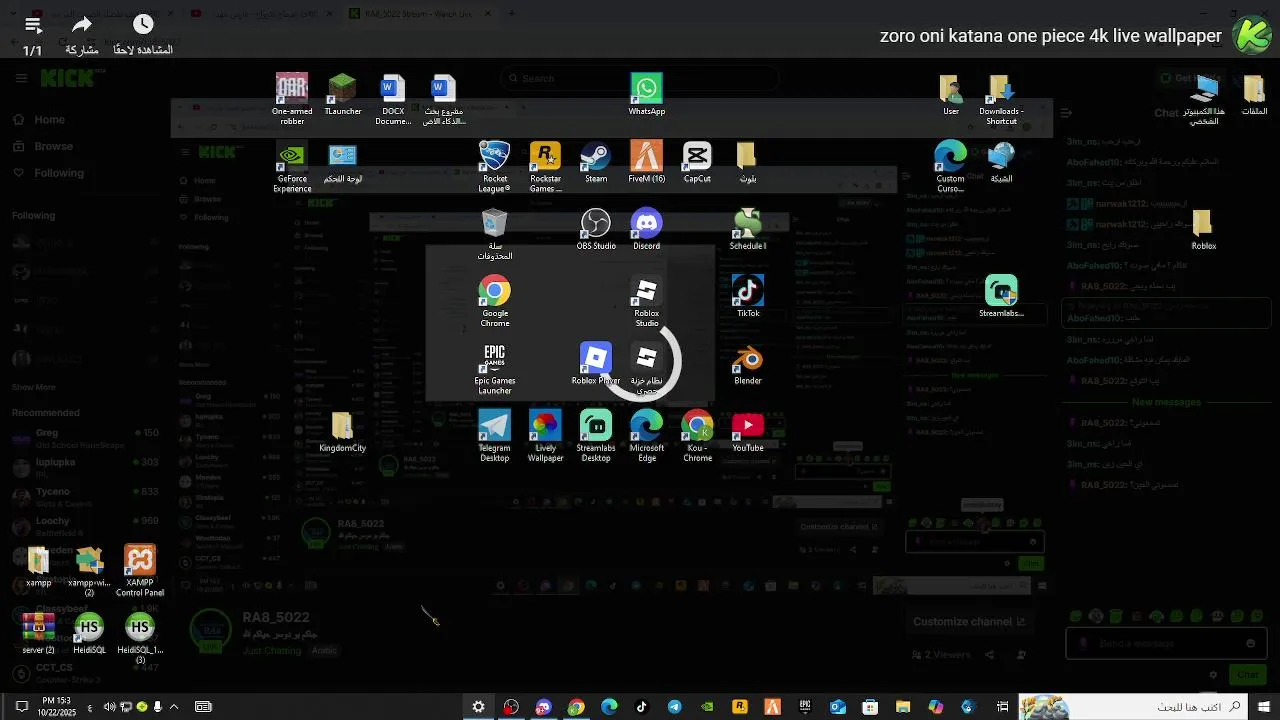Click the volume speaker tray icon
The height and width of the screenshot is (720, 1280).
(109, 707)
